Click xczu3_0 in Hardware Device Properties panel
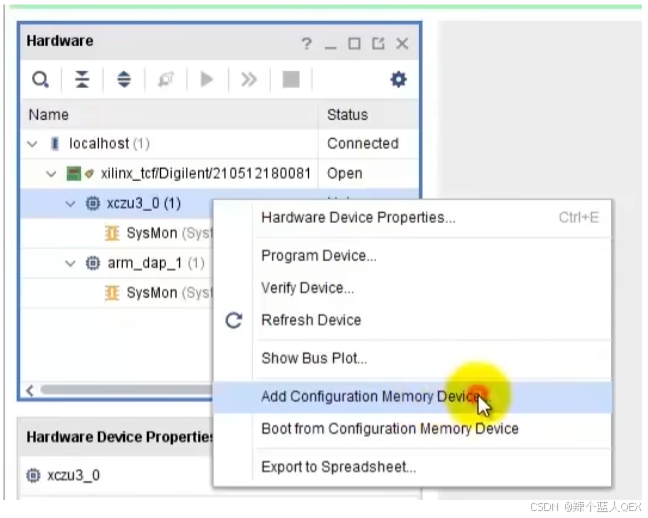Viewport: 648px width, 518px height. coord(73,475)
